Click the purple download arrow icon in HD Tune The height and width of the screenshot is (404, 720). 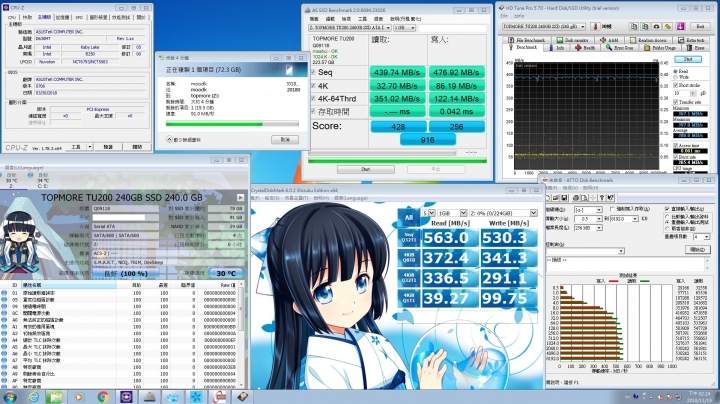pyautogui.click(x=681, y=27)
